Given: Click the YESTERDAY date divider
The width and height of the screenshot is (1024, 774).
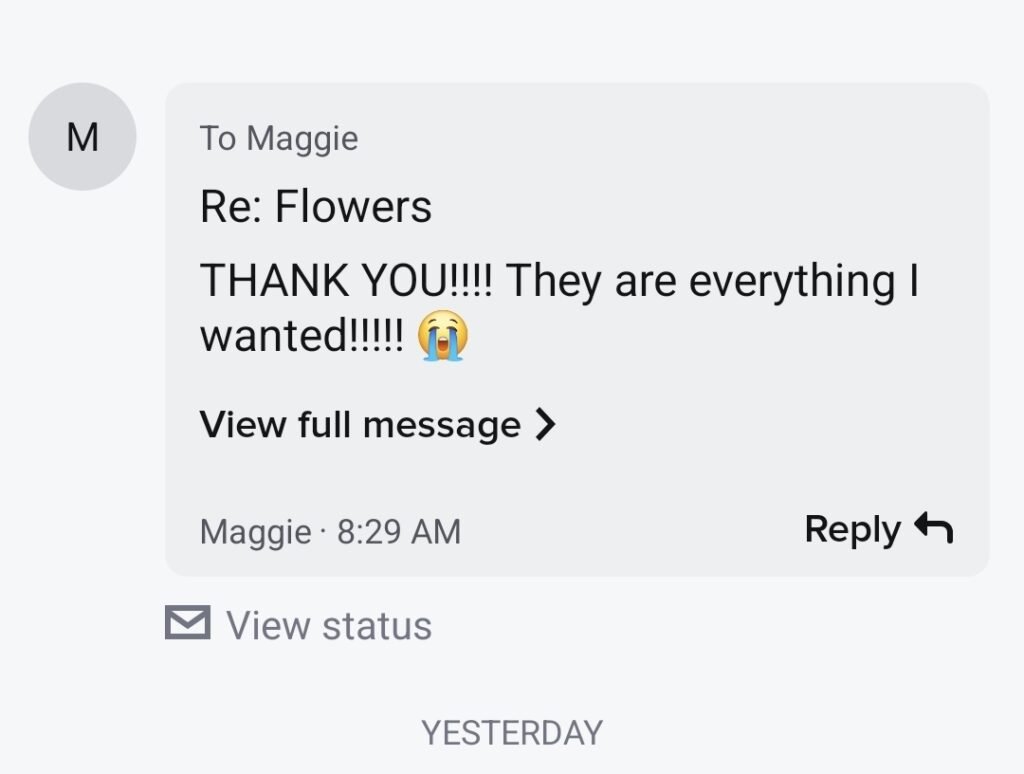Looking at the screenshot, I should click(x=512, y=733).
